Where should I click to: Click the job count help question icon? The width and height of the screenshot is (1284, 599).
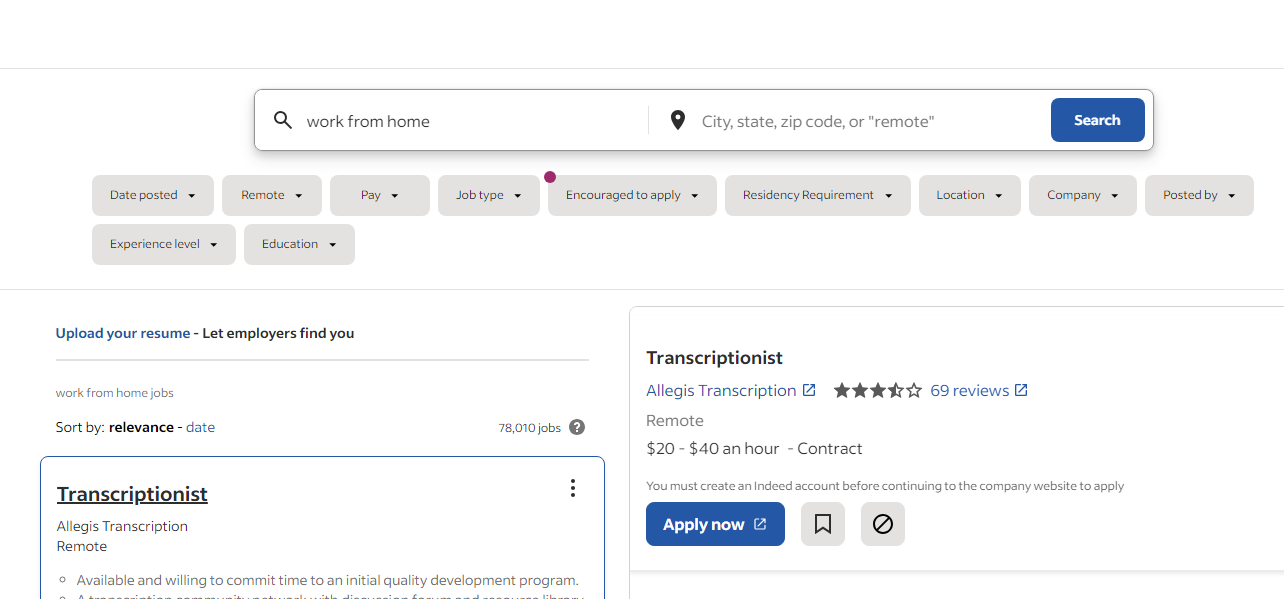577,427
